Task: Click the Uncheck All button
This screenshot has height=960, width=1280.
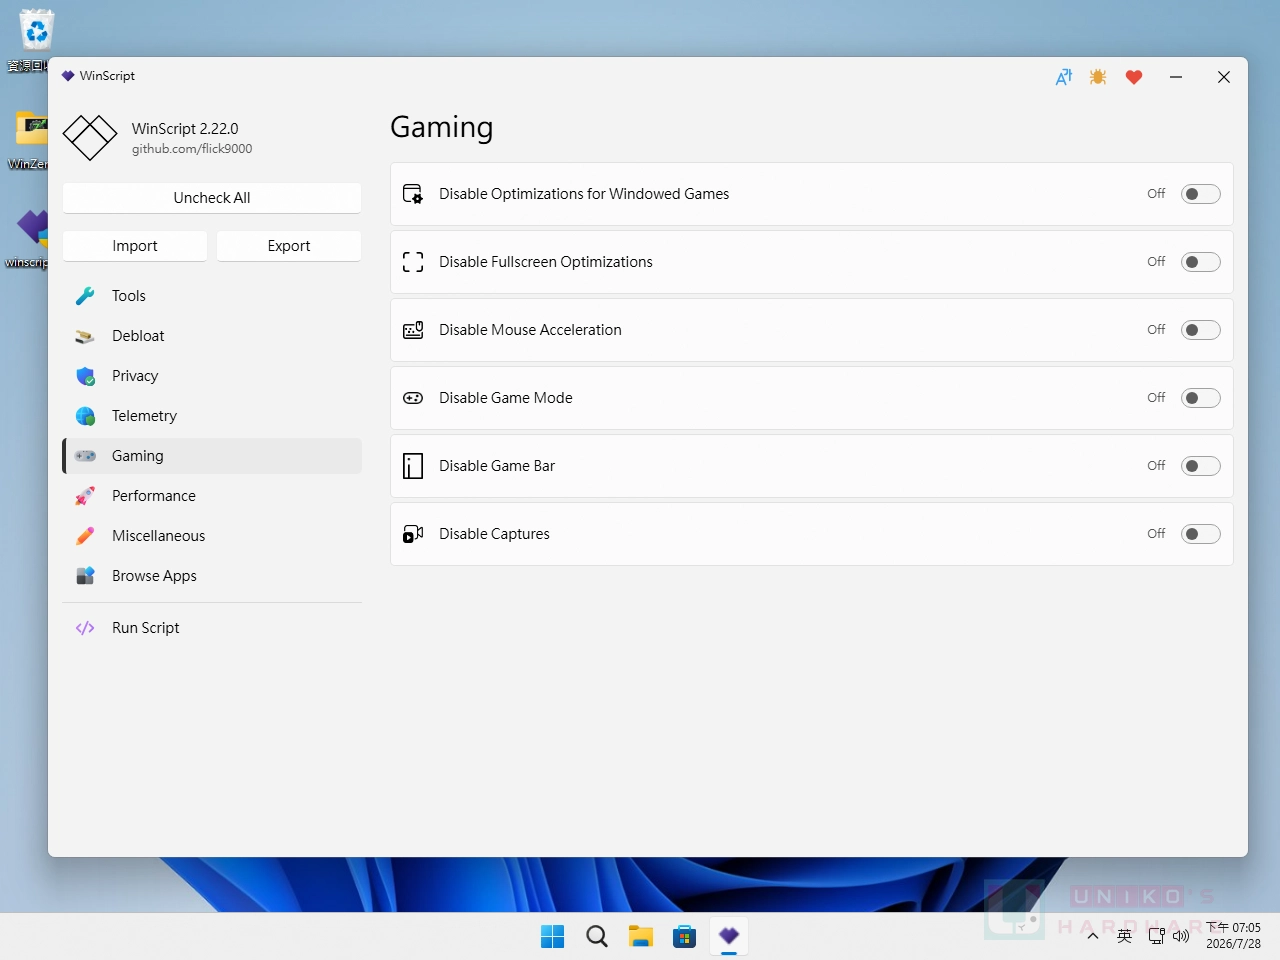Action: point(212,198)
